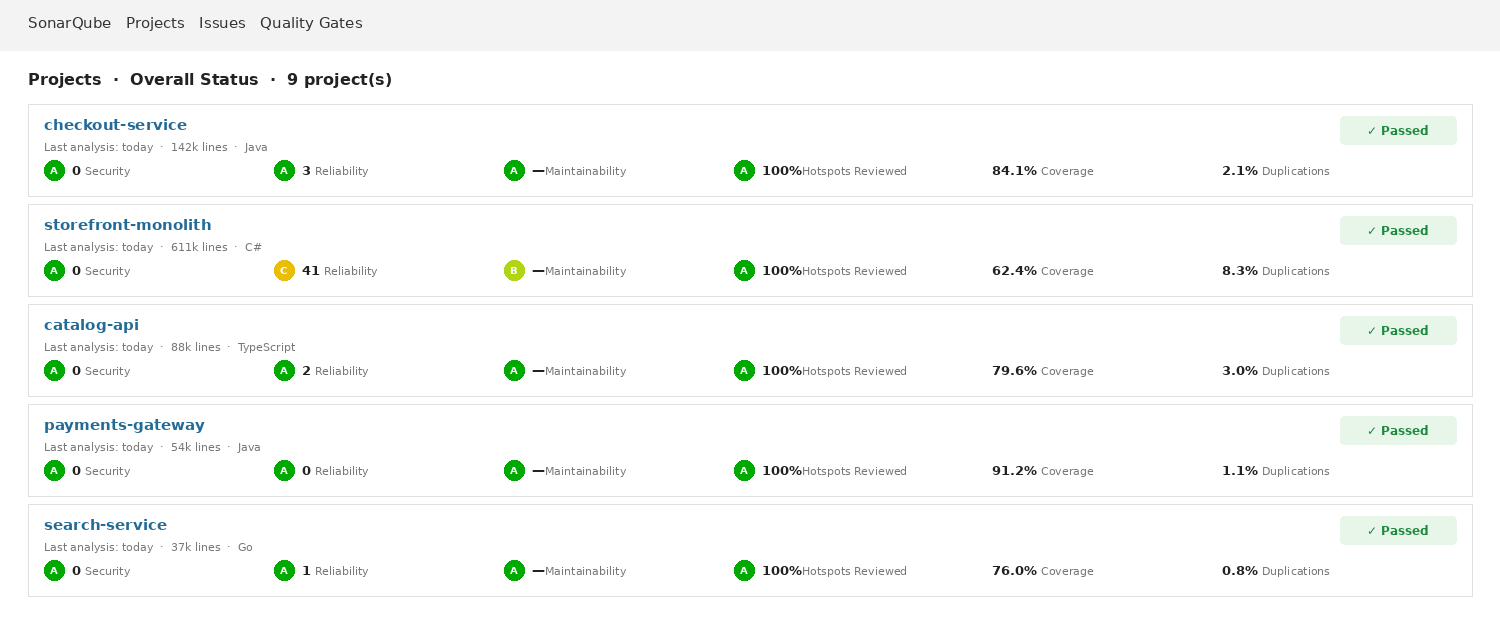Click 0 Reliability count on payments-gateway
This screenshot has height=620, width=1500.
[306, 471]
